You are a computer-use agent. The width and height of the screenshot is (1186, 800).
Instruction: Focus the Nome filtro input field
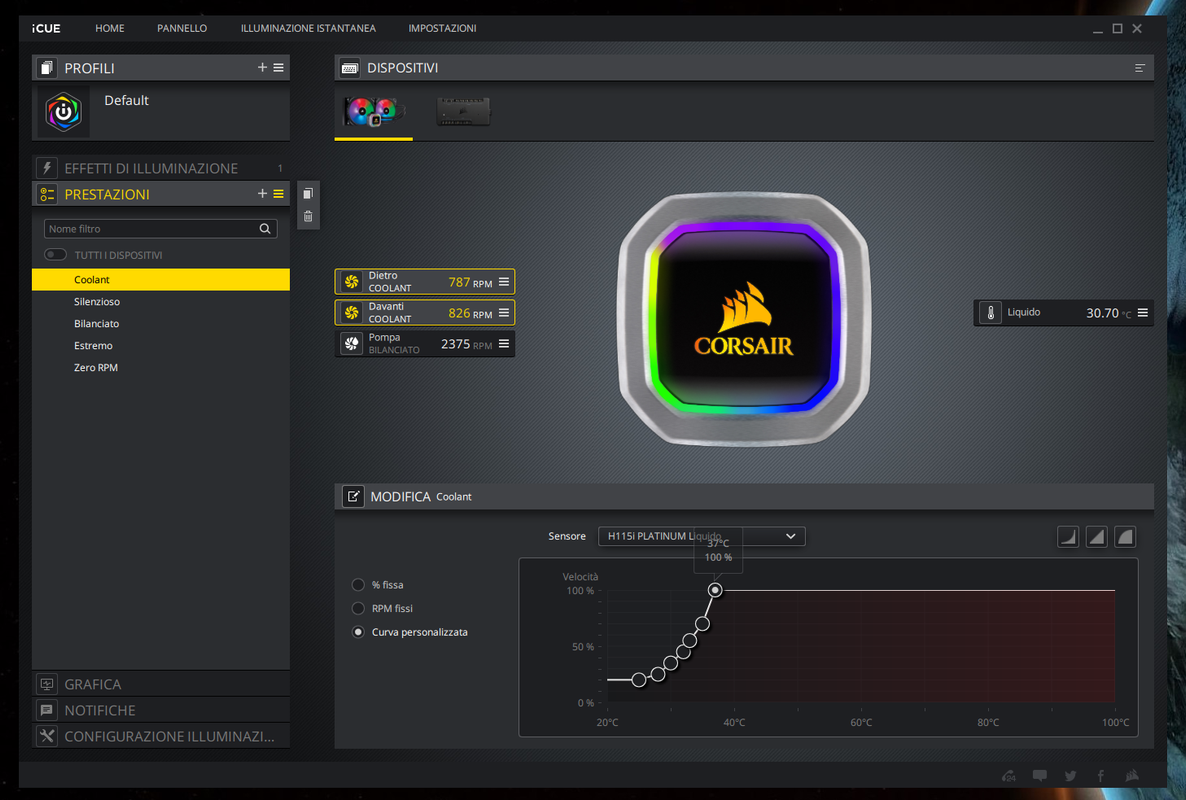point(160,228)
